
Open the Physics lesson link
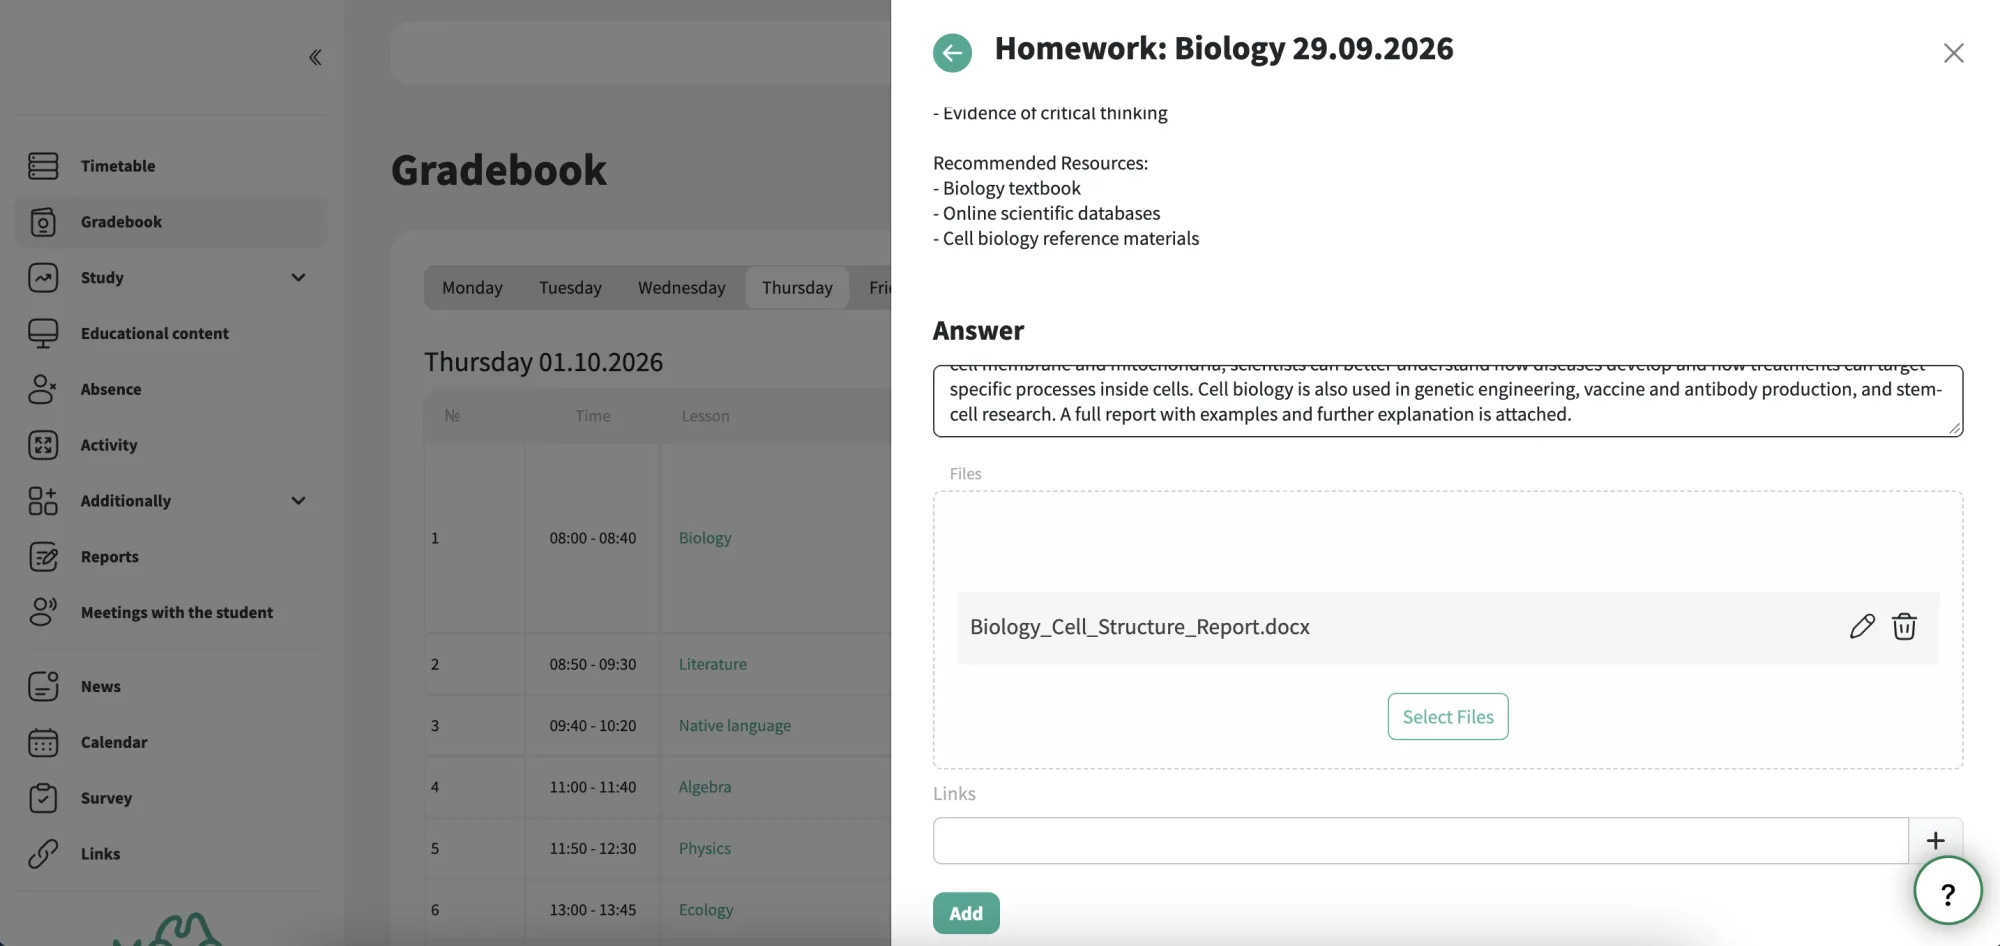click(705, 848)
